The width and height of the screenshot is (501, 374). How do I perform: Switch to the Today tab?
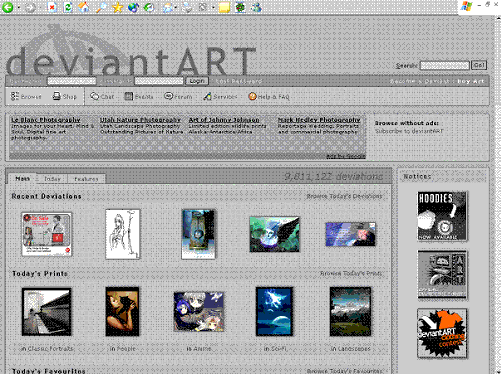click(x=52, y=179)
